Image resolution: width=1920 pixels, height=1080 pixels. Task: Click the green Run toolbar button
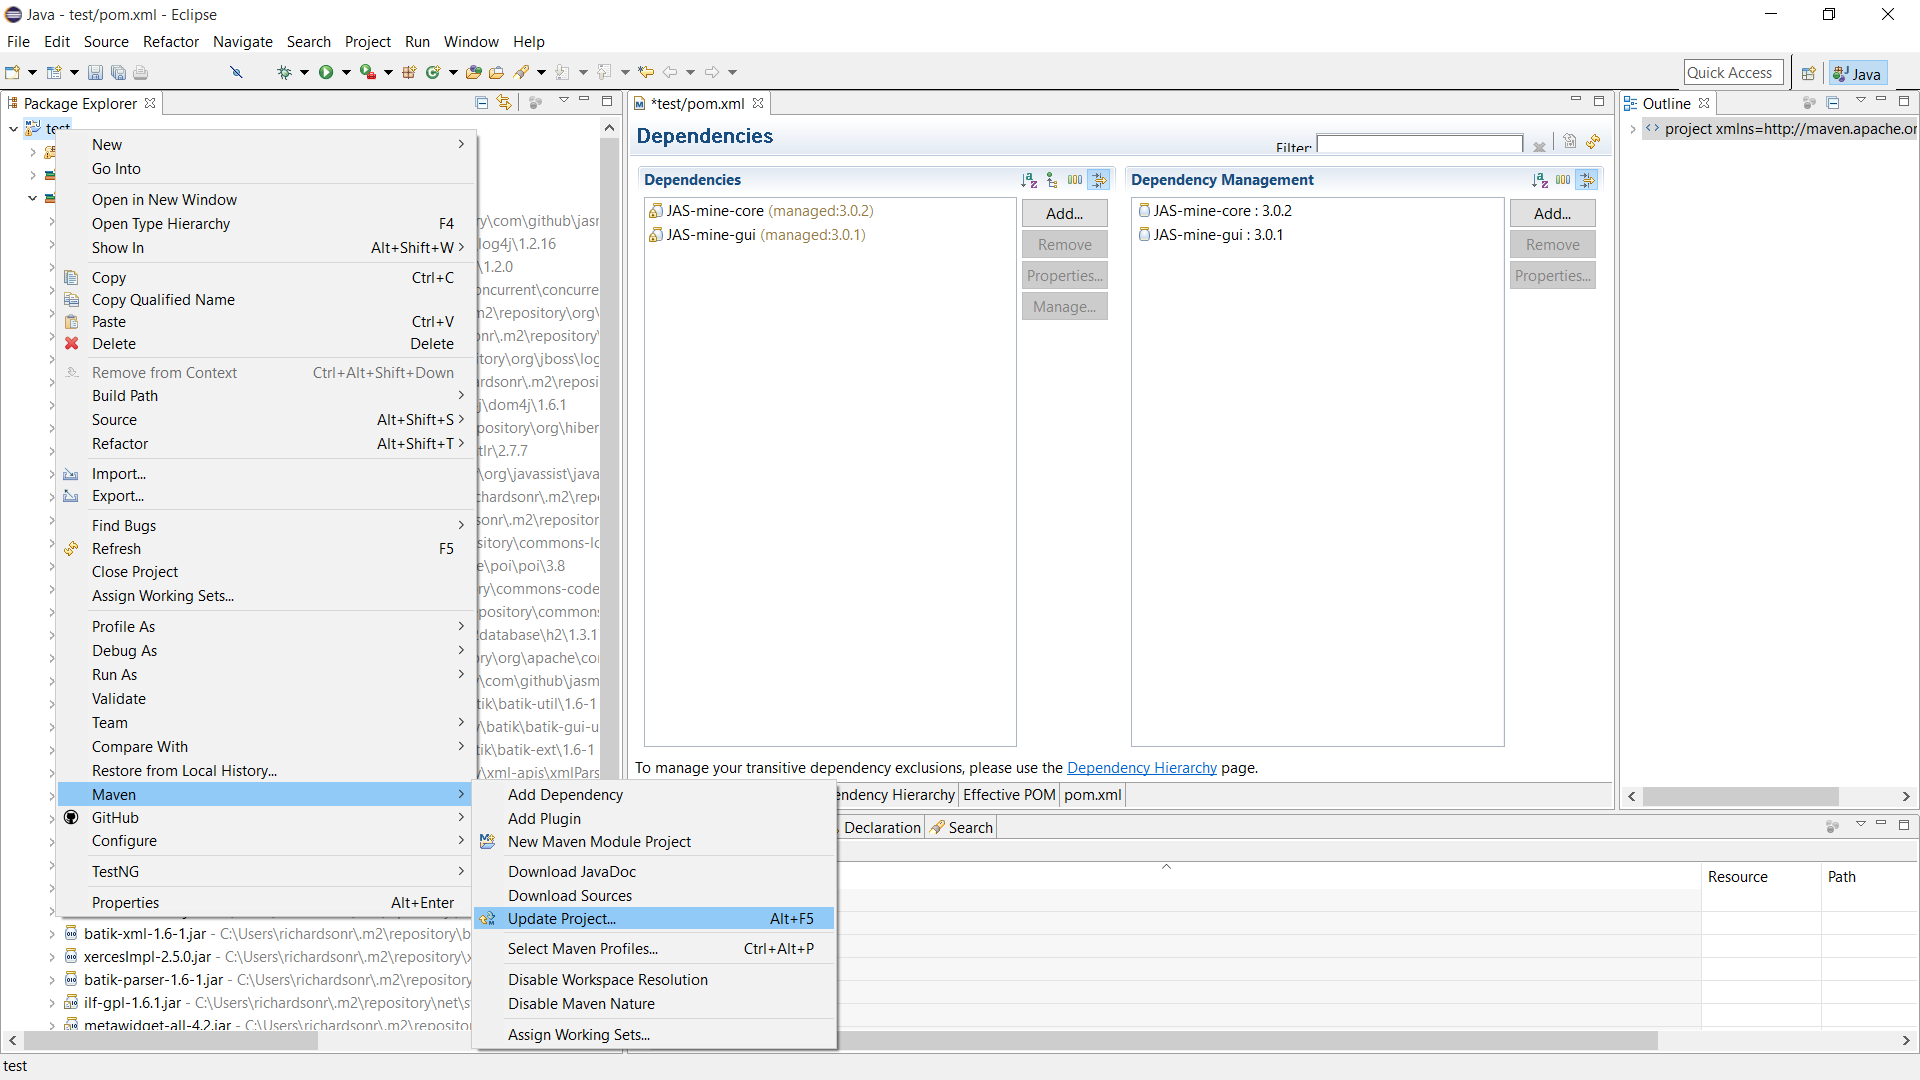click(x=326, y=72)
